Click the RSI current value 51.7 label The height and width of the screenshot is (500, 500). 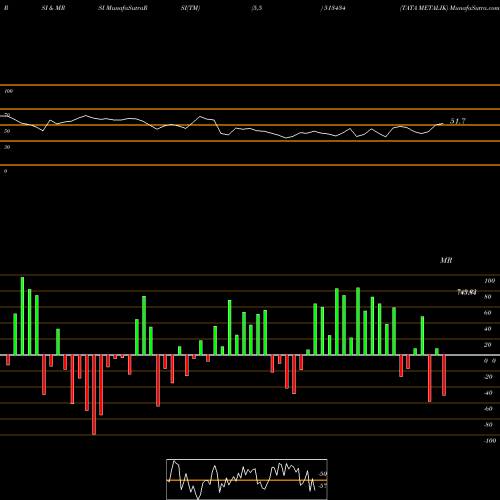pyautogui.click(x=458, y=121)
